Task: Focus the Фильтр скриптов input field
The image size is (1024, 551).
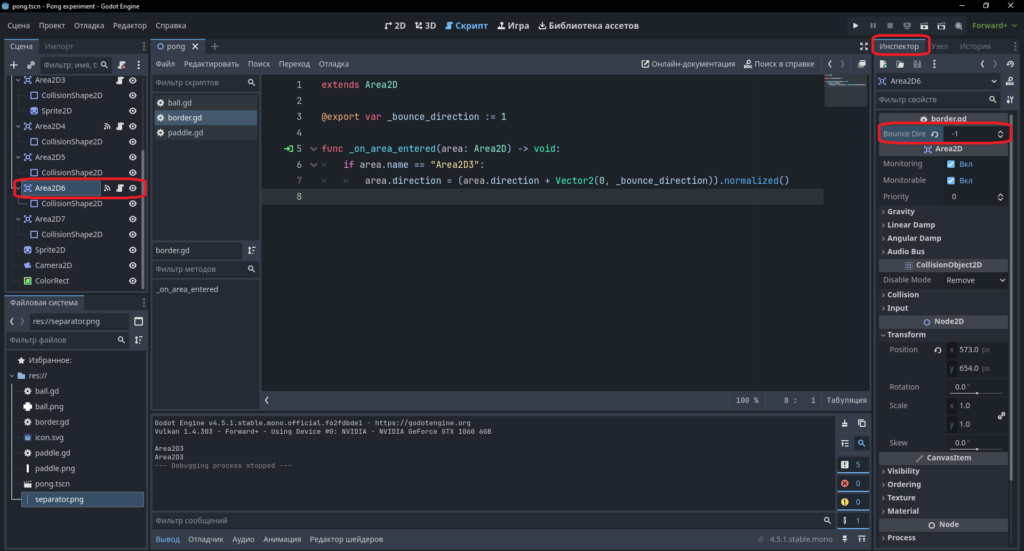Action: pos(205,83)
